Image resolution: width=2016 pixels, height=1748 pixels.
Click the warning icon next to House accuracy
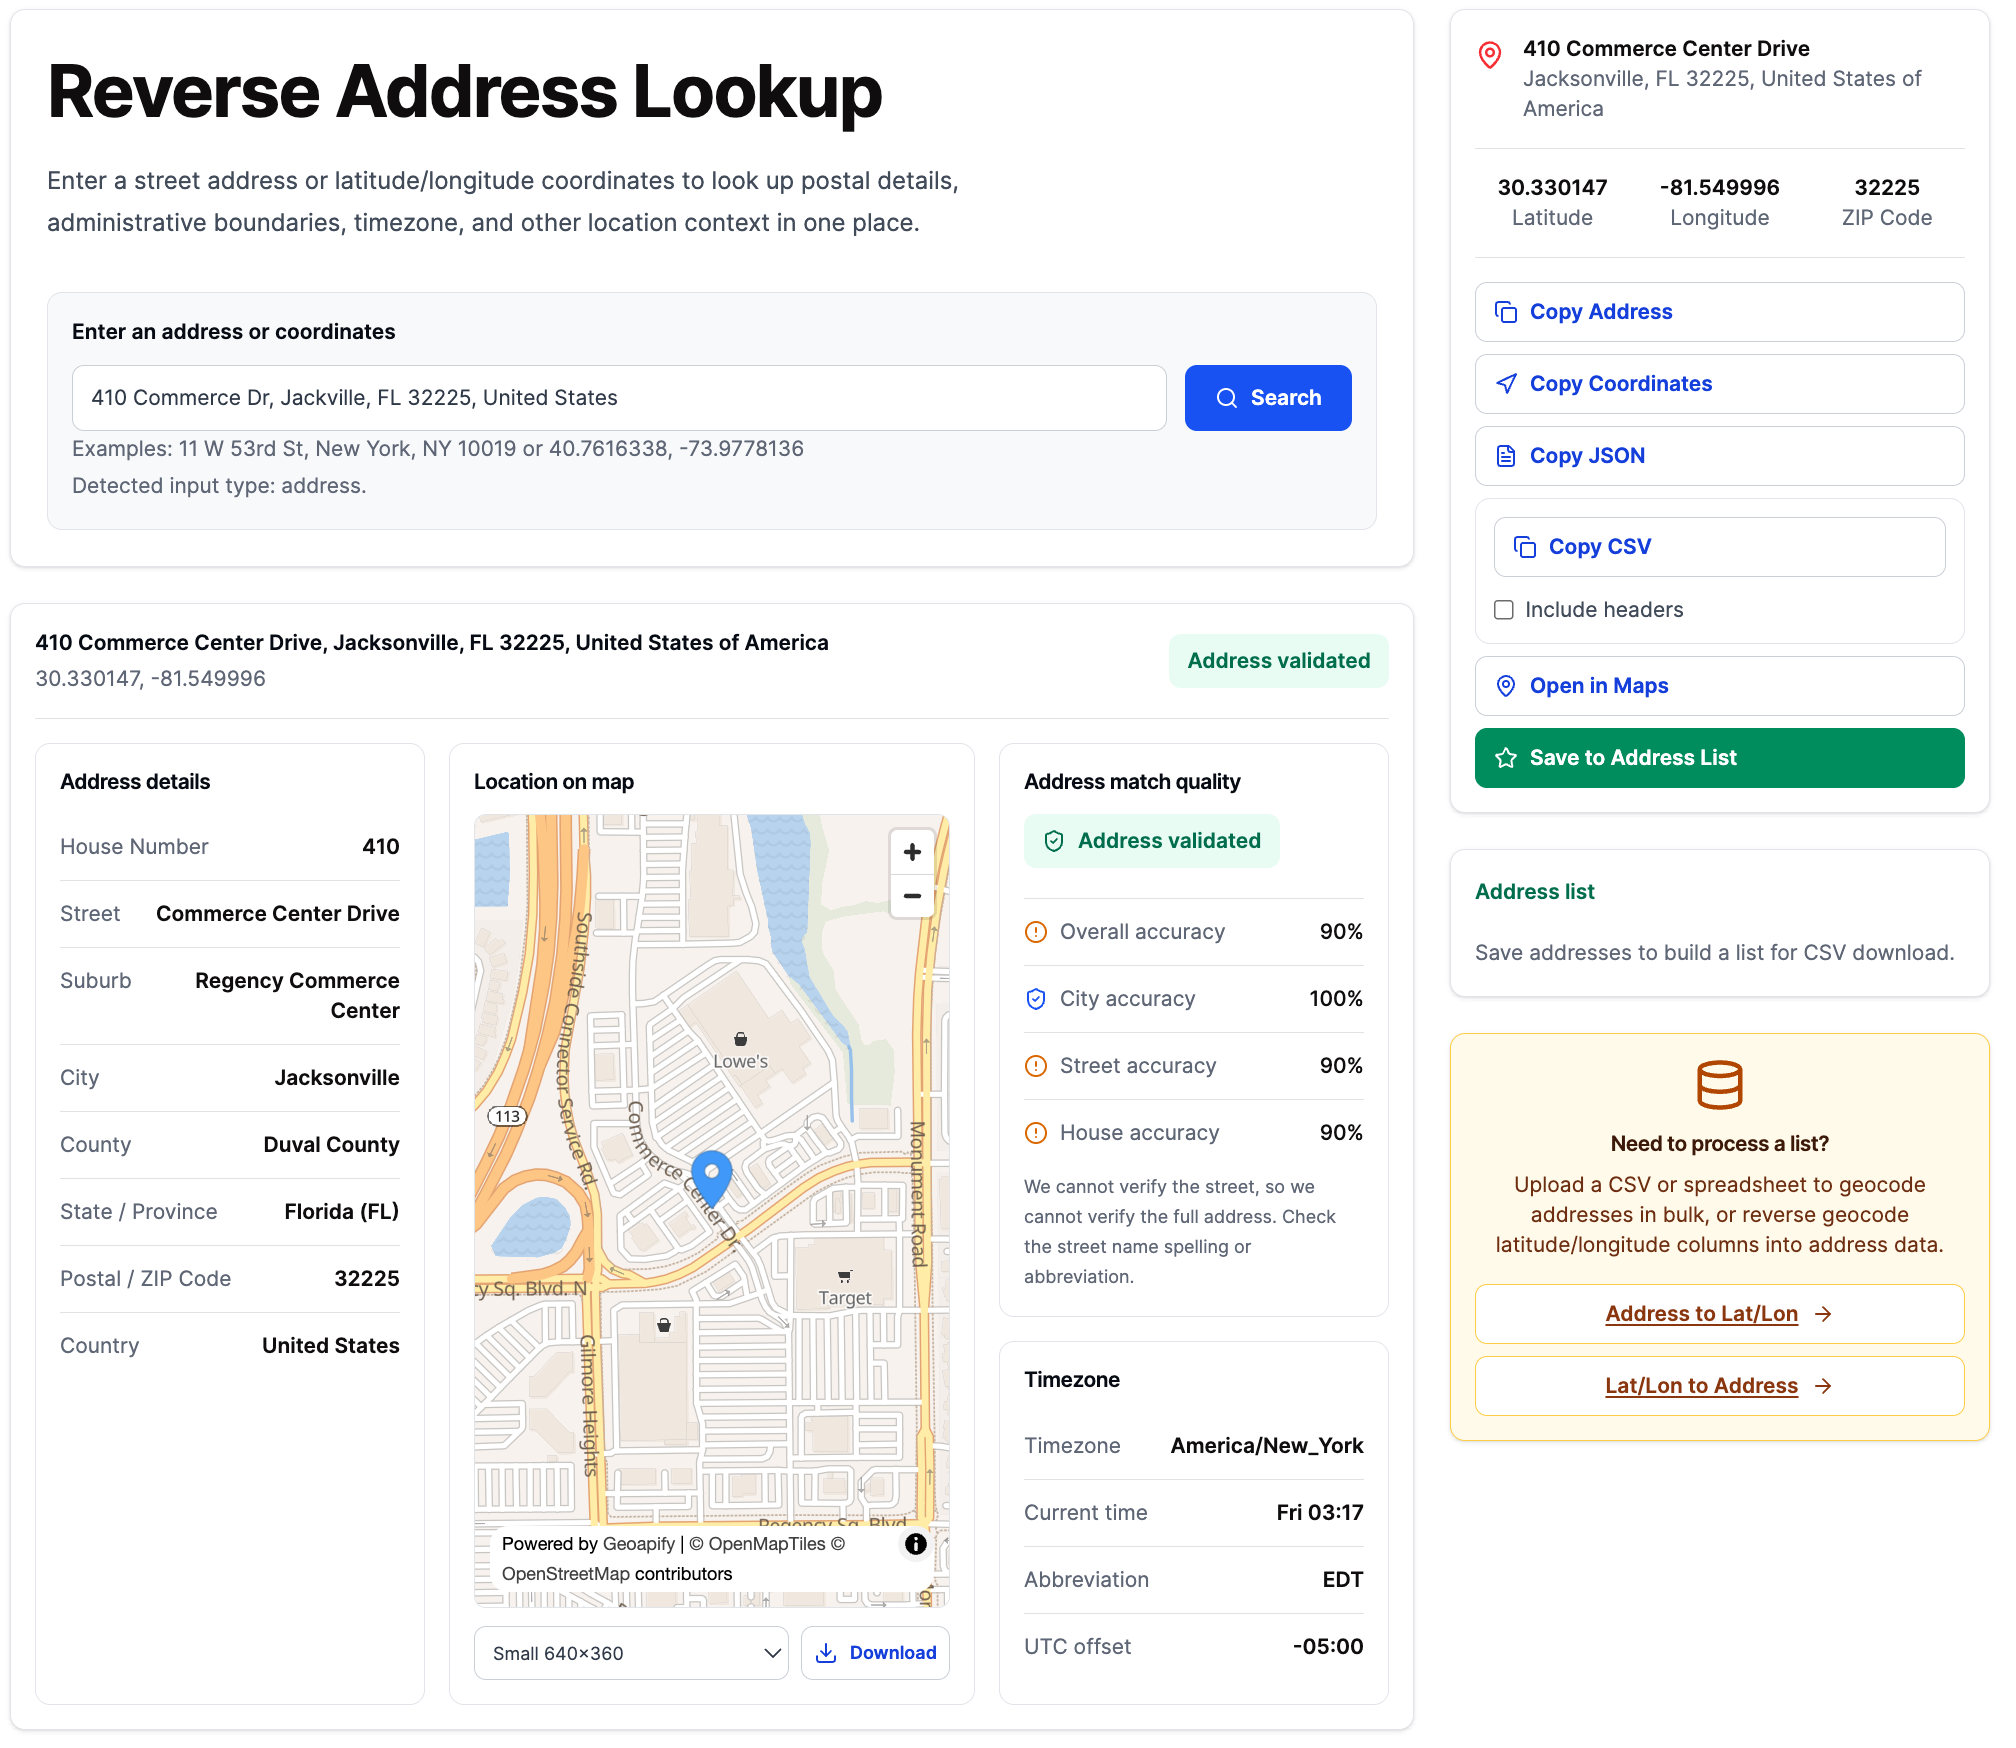pyautogui.click(x=1036, y=1133)
